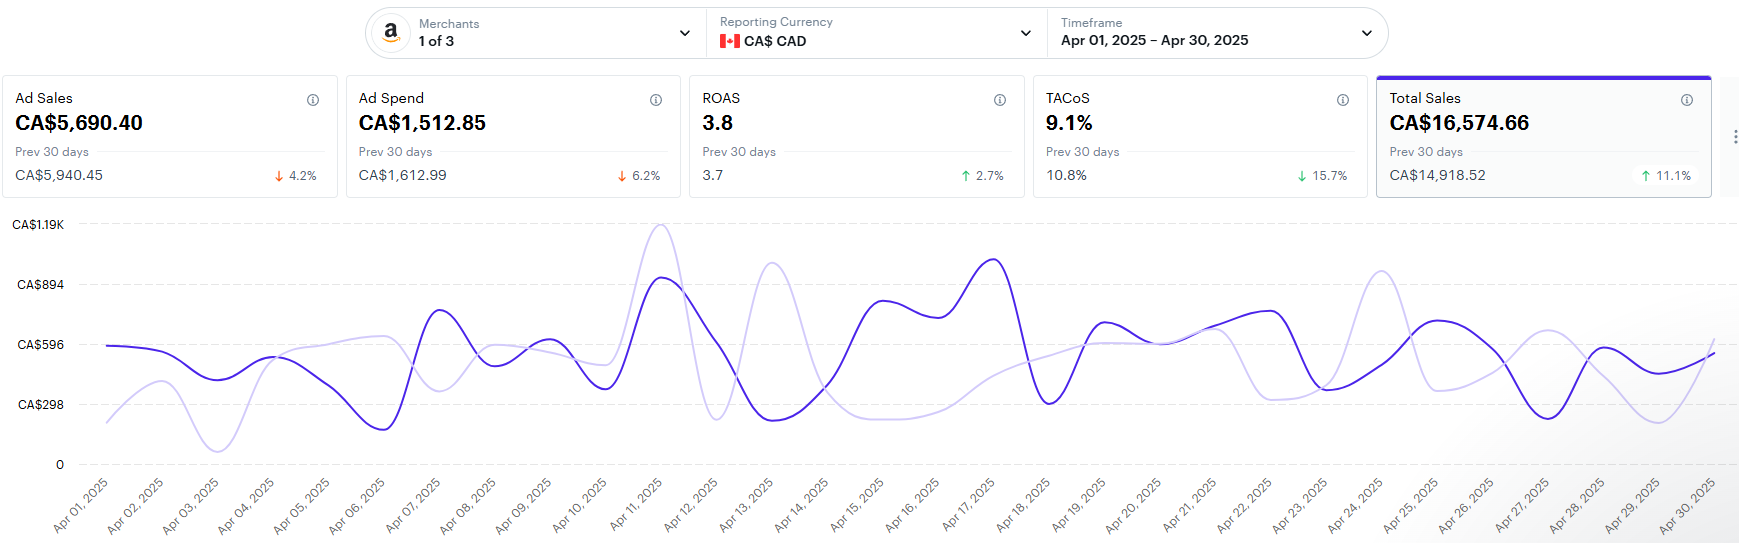The image size is (1739, 543).
Task: Click the Amazon merchant logo icon
Action: pyautogui.click(x=391, y=33)
